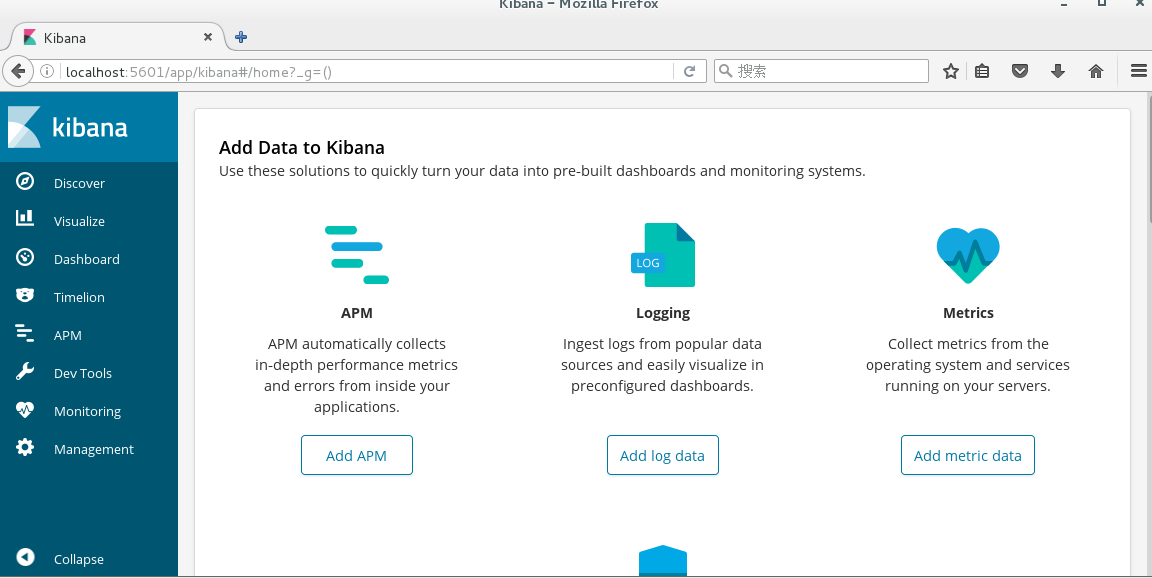
Task: Open Timelion bear icon
Action: pos(25,295)
